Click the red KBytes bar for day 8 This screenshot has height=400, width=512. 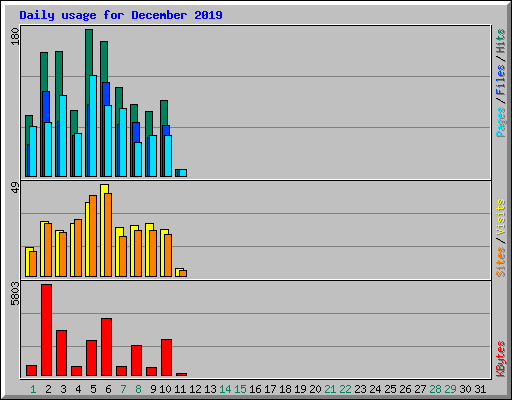coord(137,361)
